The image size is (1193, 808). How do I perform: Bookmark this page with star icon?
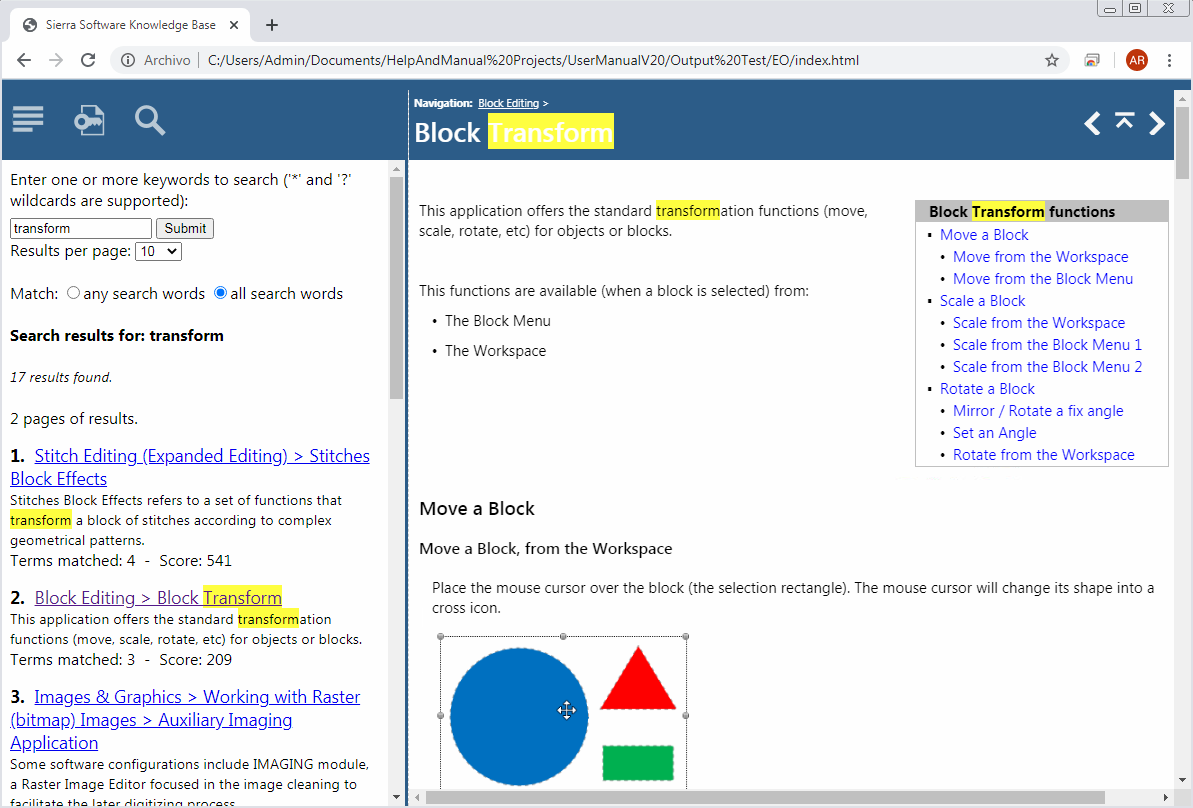(1052, 60)
